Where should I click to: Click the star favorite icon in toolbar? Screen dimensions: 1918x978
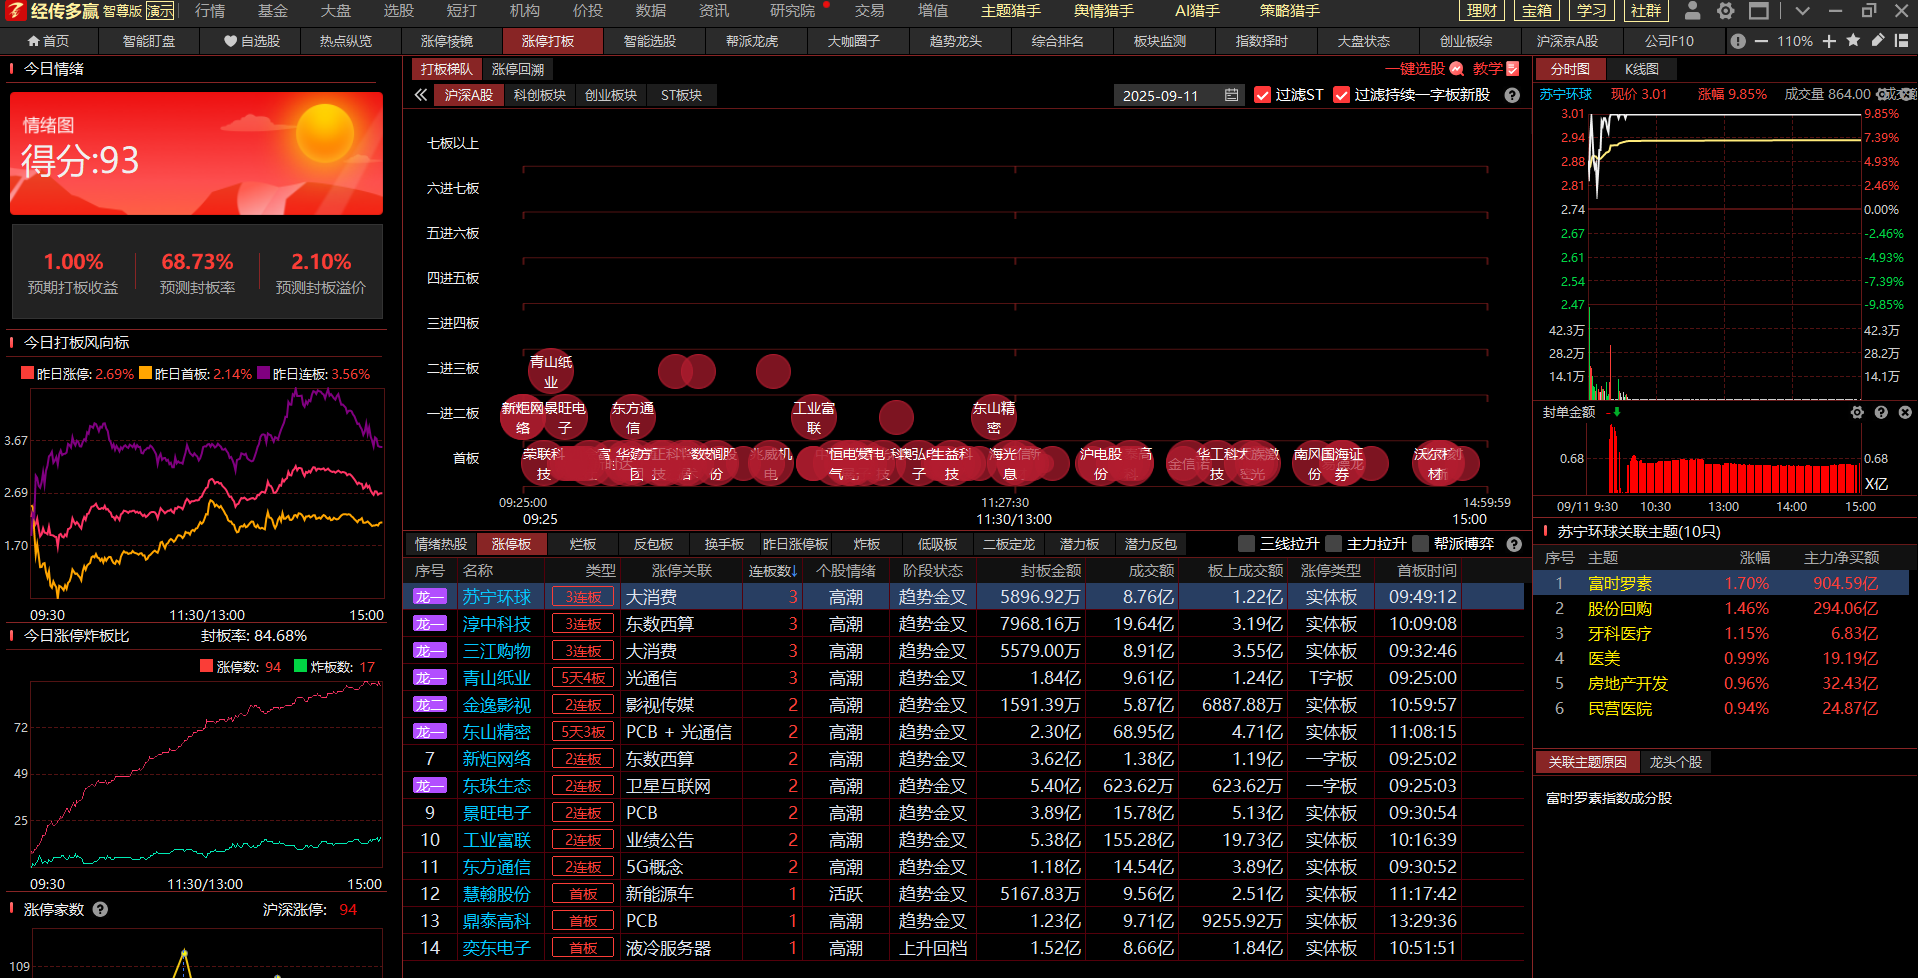click(x=1853, y=40)
